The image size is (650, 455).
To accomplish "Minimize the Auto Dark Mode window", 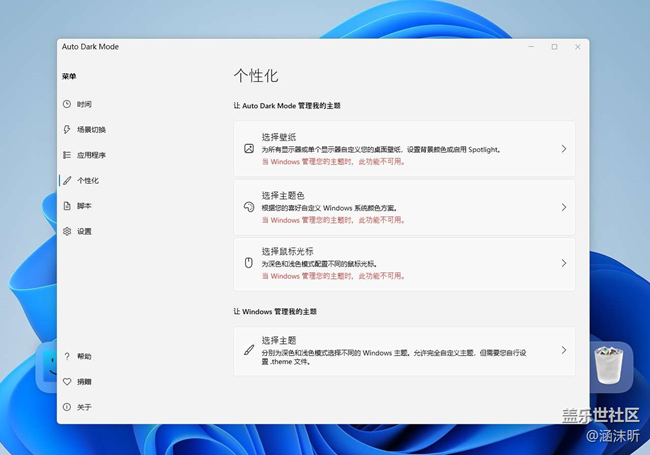I will pos(531,47).
